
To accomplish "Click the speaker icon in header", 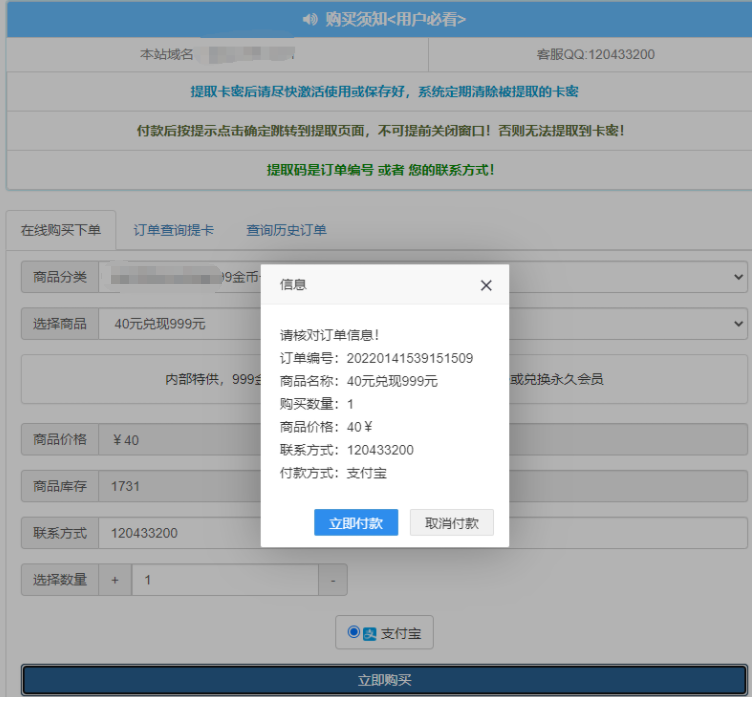I will click(x=310, y=20).
